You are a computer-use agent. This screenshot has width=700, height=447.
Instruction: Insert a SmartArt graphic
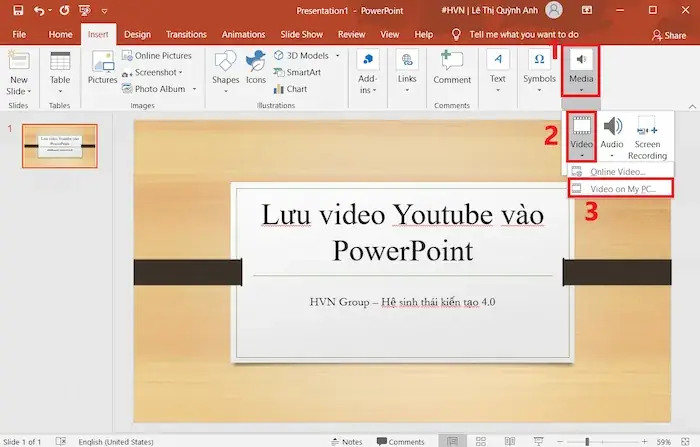pyautogui.click(x=297, y=72)
